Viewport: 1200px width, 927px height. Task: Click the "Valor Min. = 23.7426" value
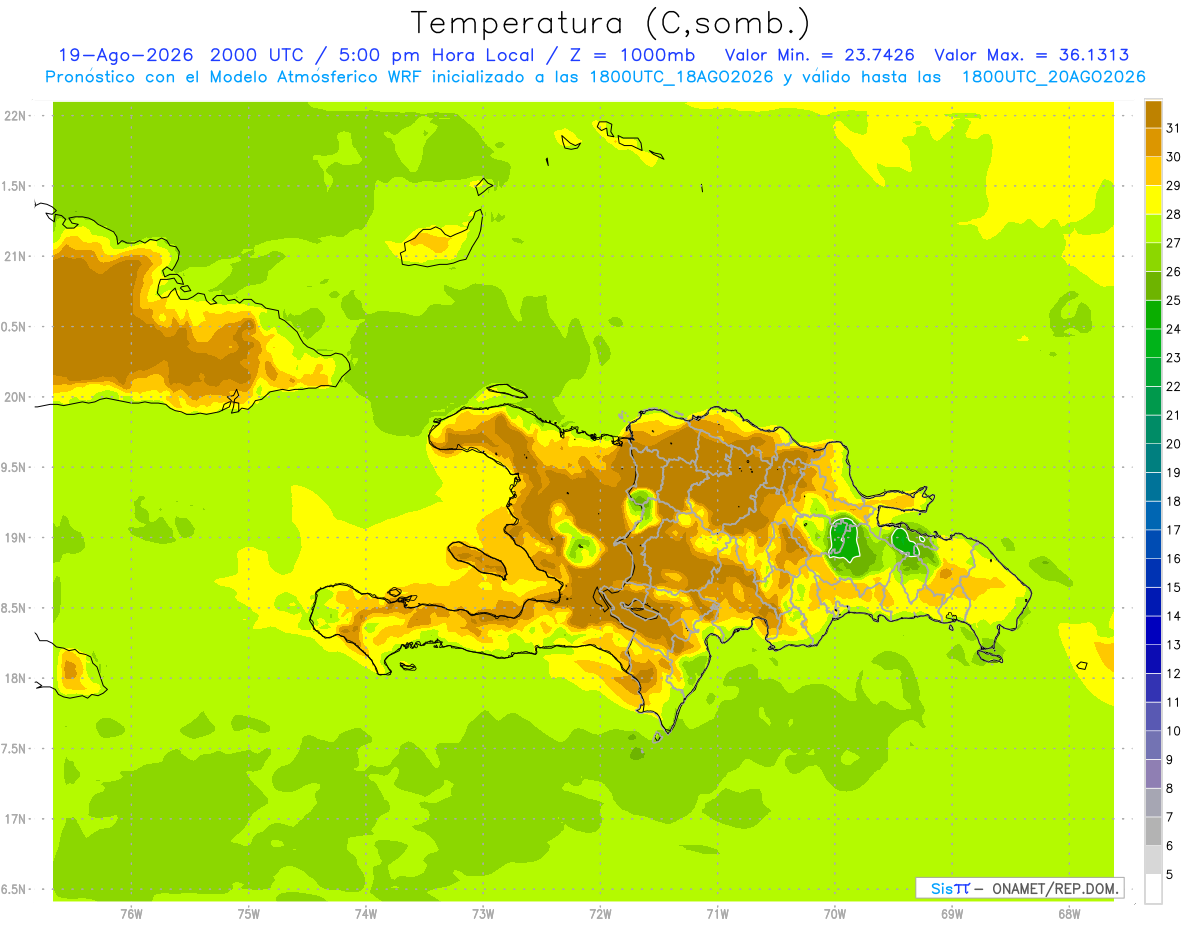pyautogui.click(x=820, y=55)
